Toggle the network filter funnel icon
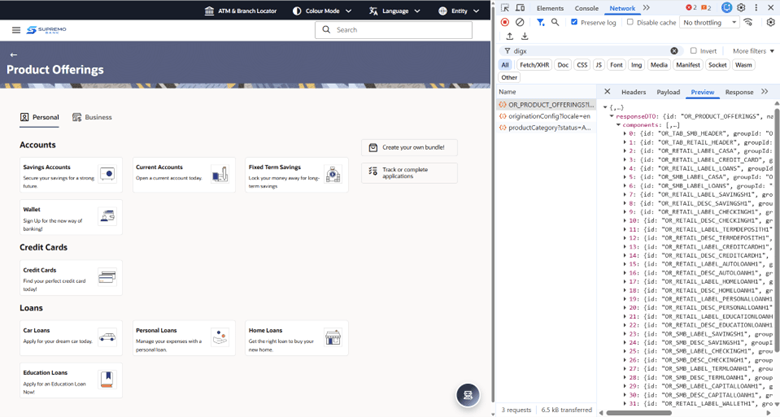Screen dimensions: 780x417 point(540,22)
